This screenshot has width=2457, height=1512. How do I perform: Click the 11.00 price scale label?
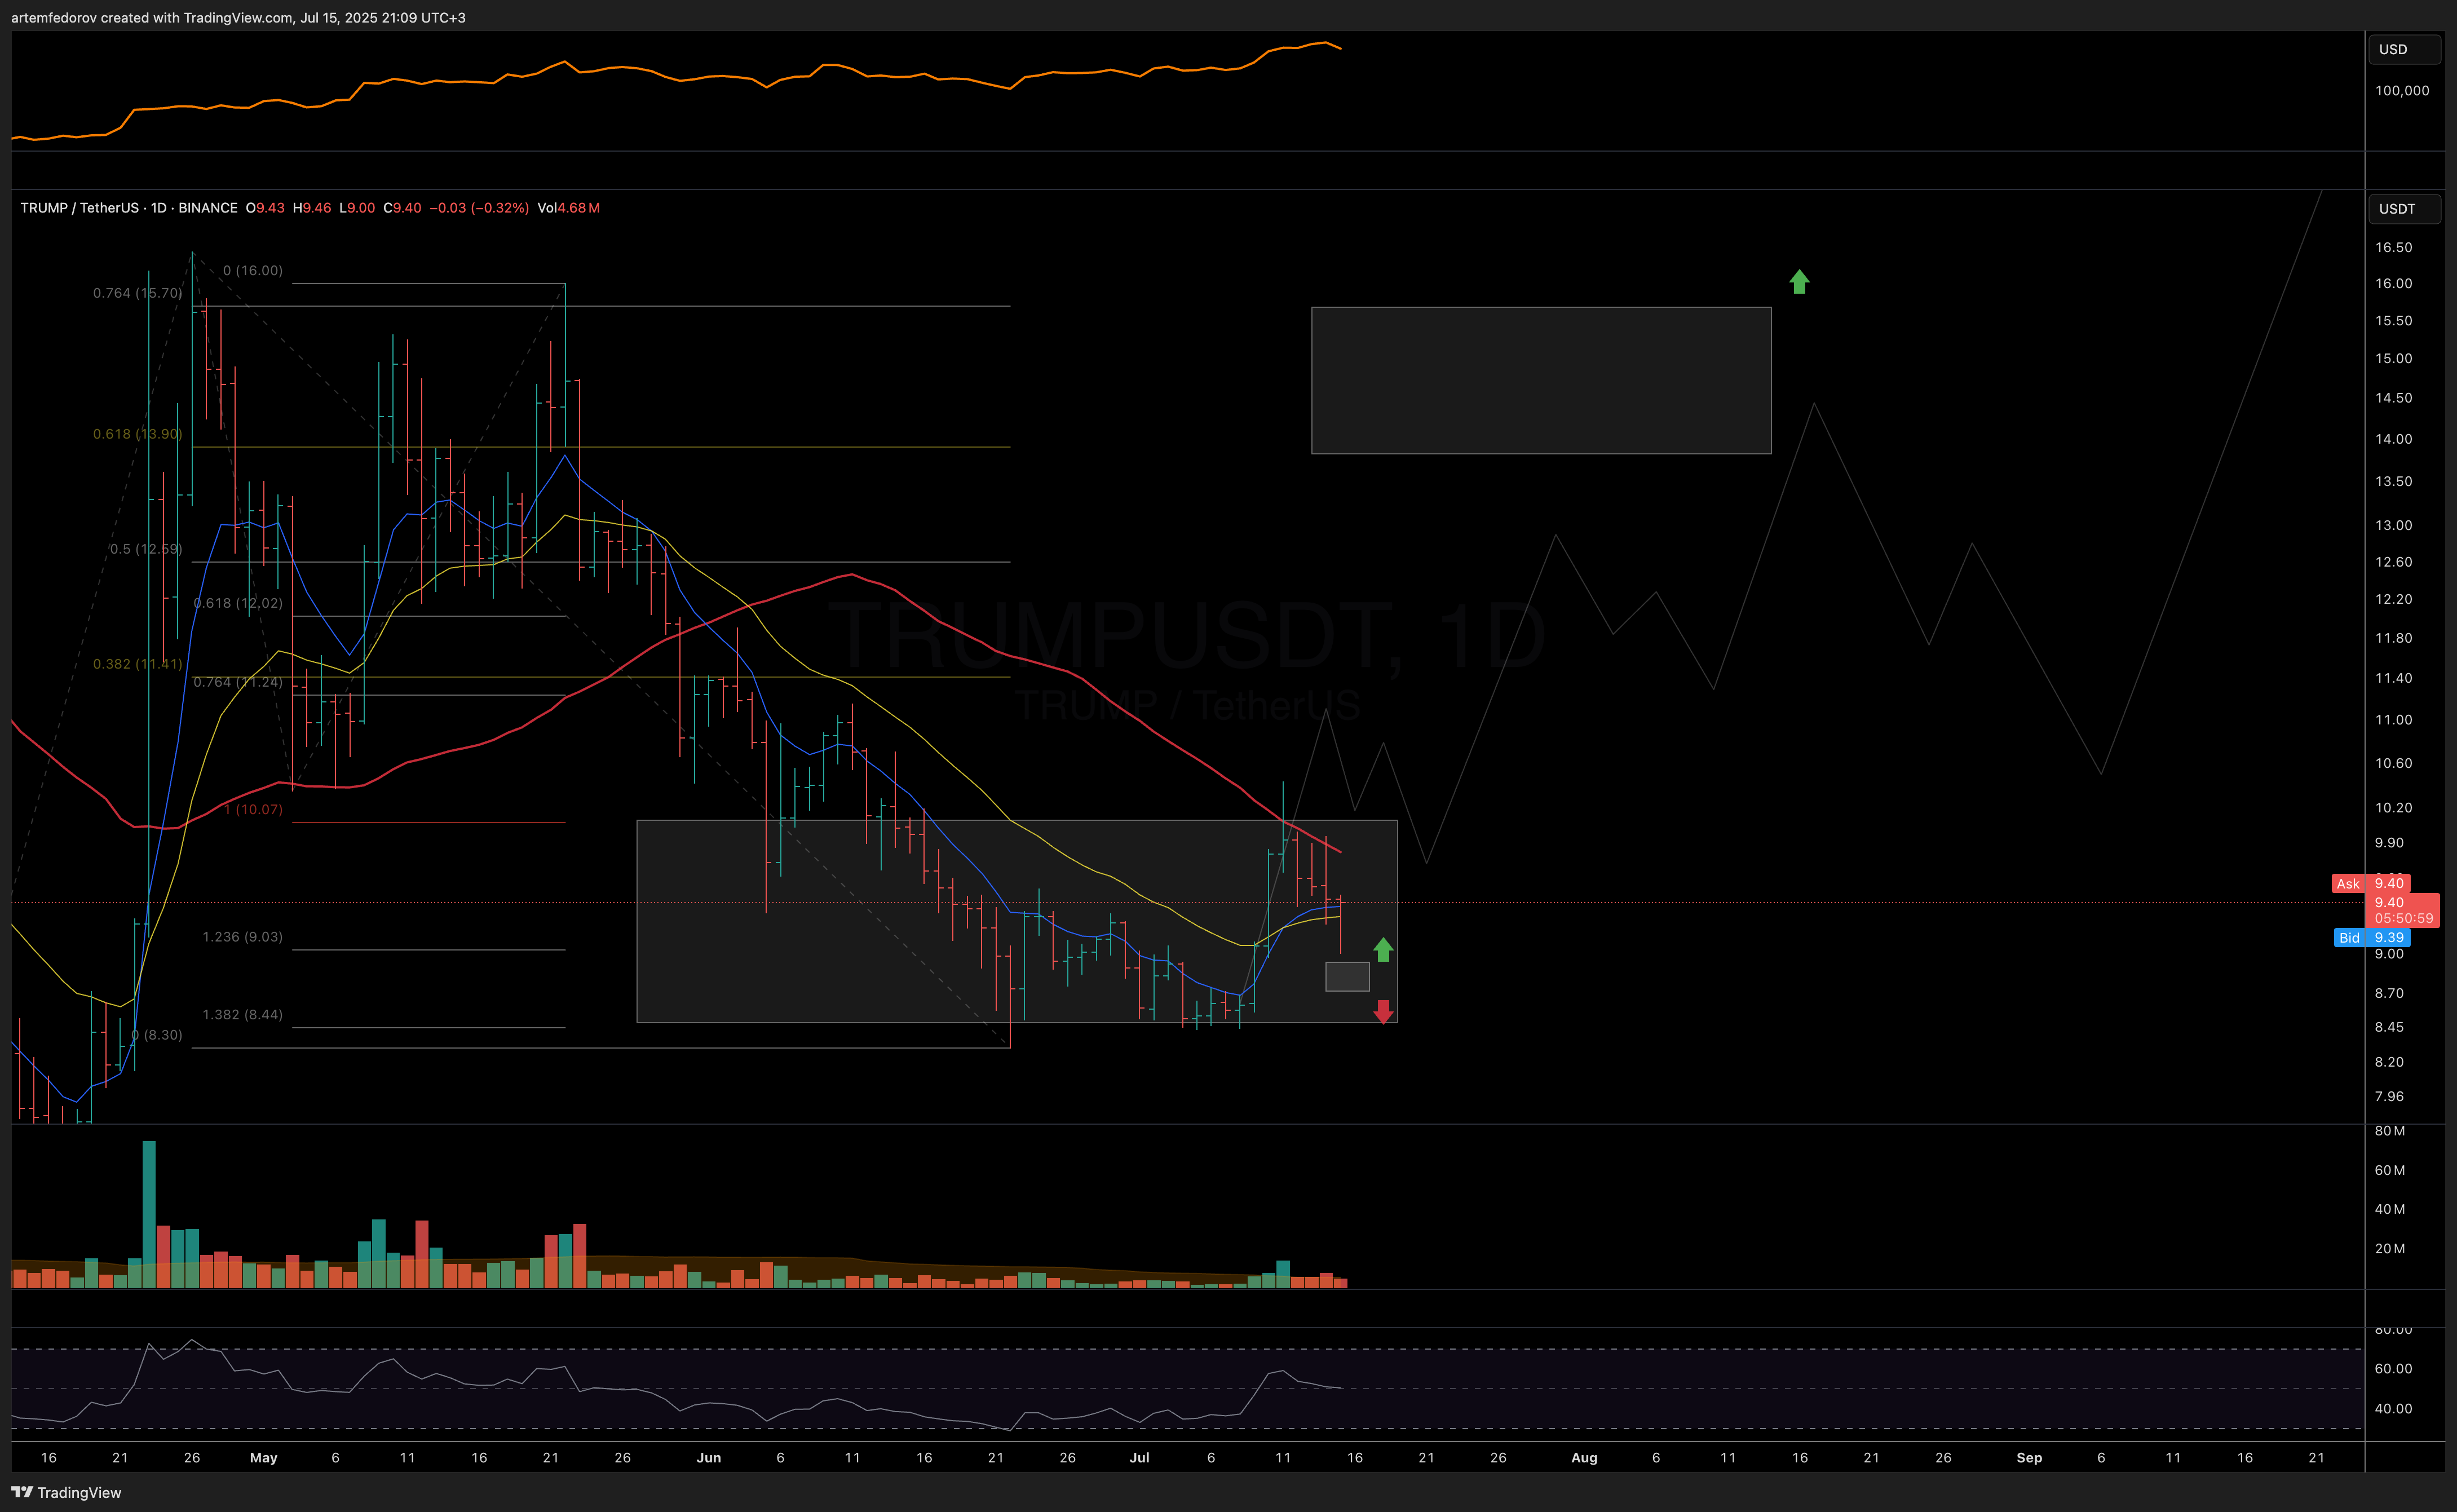(2393, 720)
